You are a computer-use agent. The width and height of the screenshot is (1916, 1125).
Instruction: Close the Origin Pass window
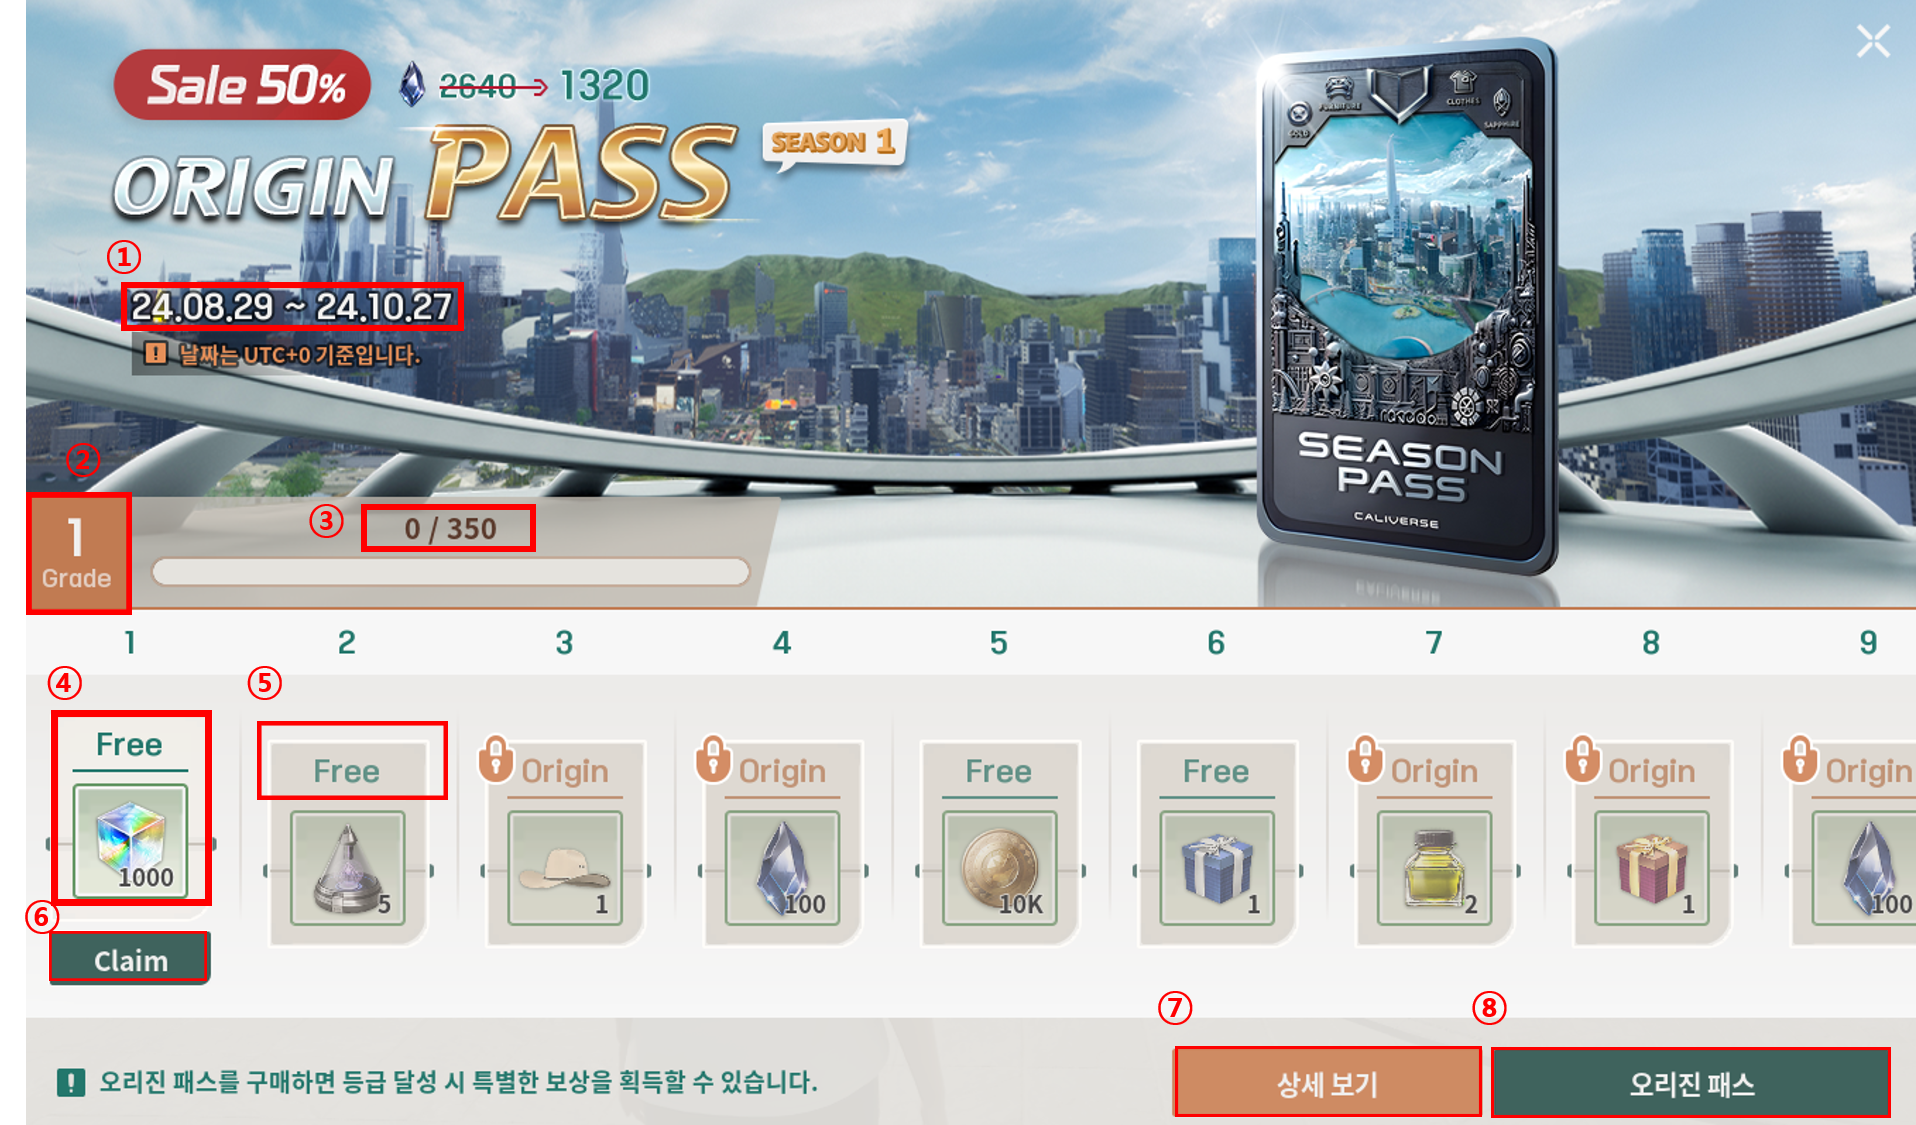click(x=1873, y=41)
